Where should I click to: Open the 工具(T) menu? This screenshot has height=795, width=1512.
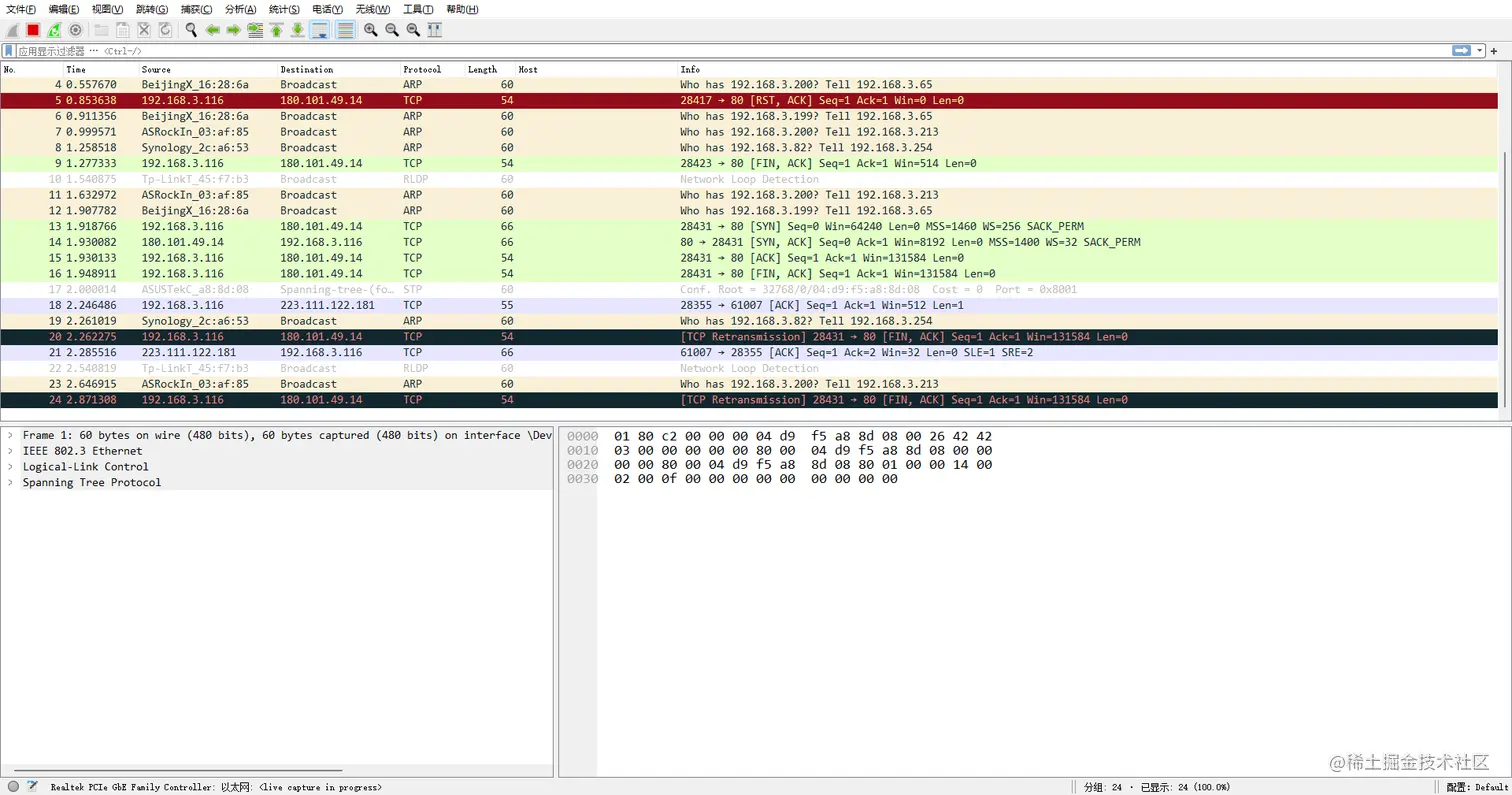tap(418, 9)
